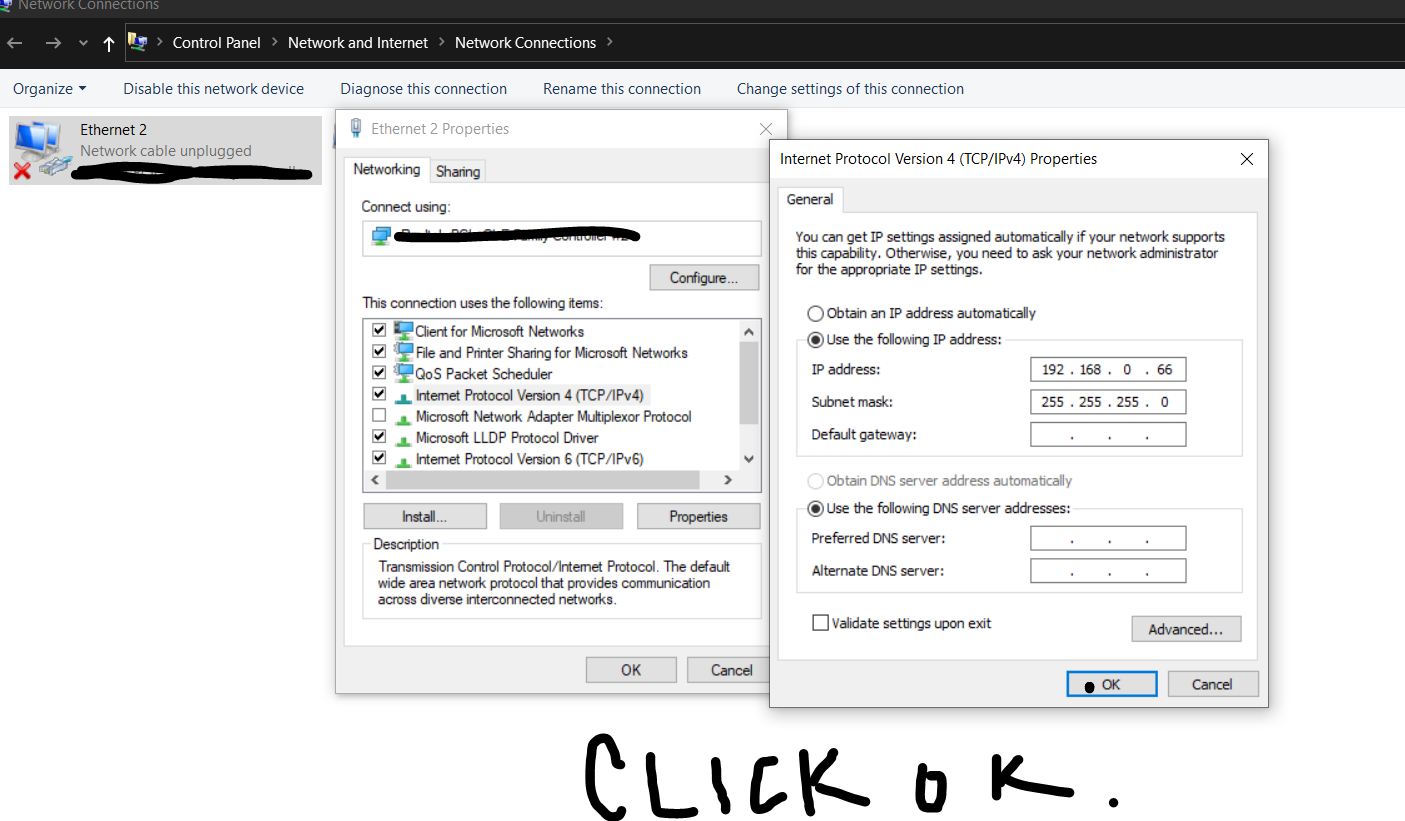The height and width of the screenshot is (821, 1405).
Task: Click OK in Ethernet 2 Properties
Action: click(631, 670)
